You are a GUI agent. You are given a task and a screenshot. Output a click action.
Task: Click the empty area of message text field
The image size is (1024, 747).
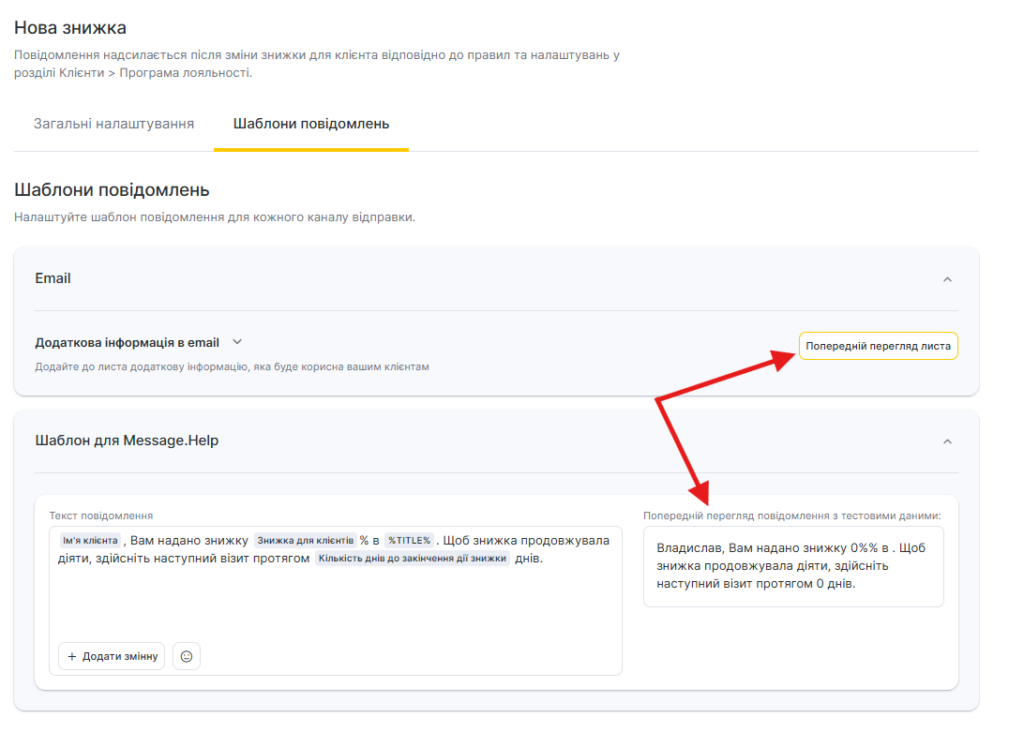click(x=335, y=605)
